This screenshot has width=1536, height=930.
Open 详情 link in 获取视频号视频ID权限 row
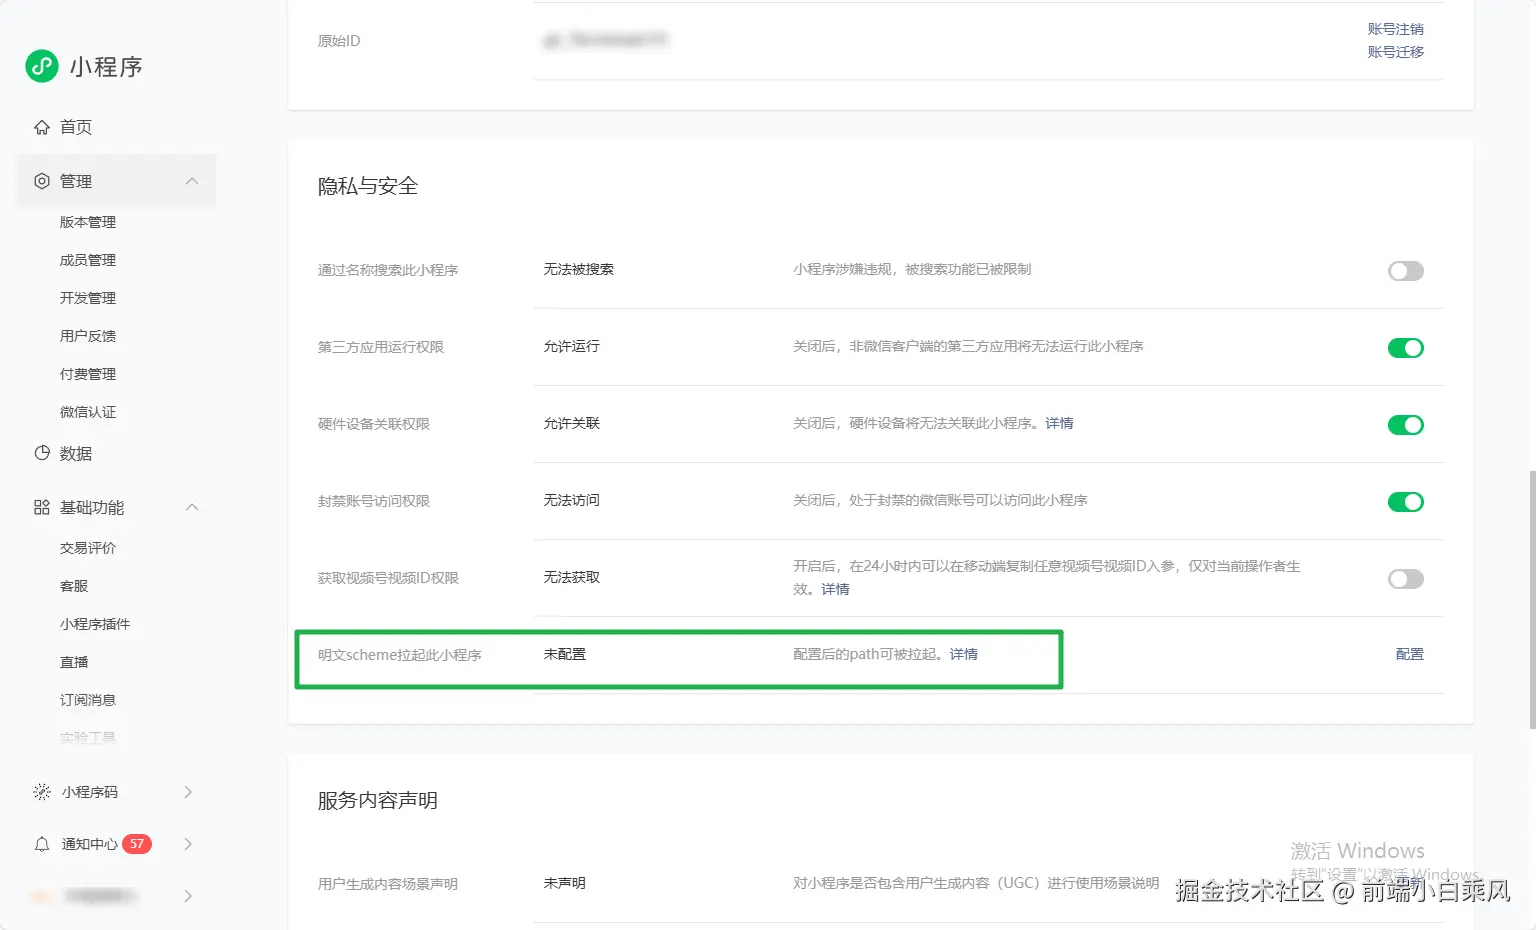tap(835, 589)
